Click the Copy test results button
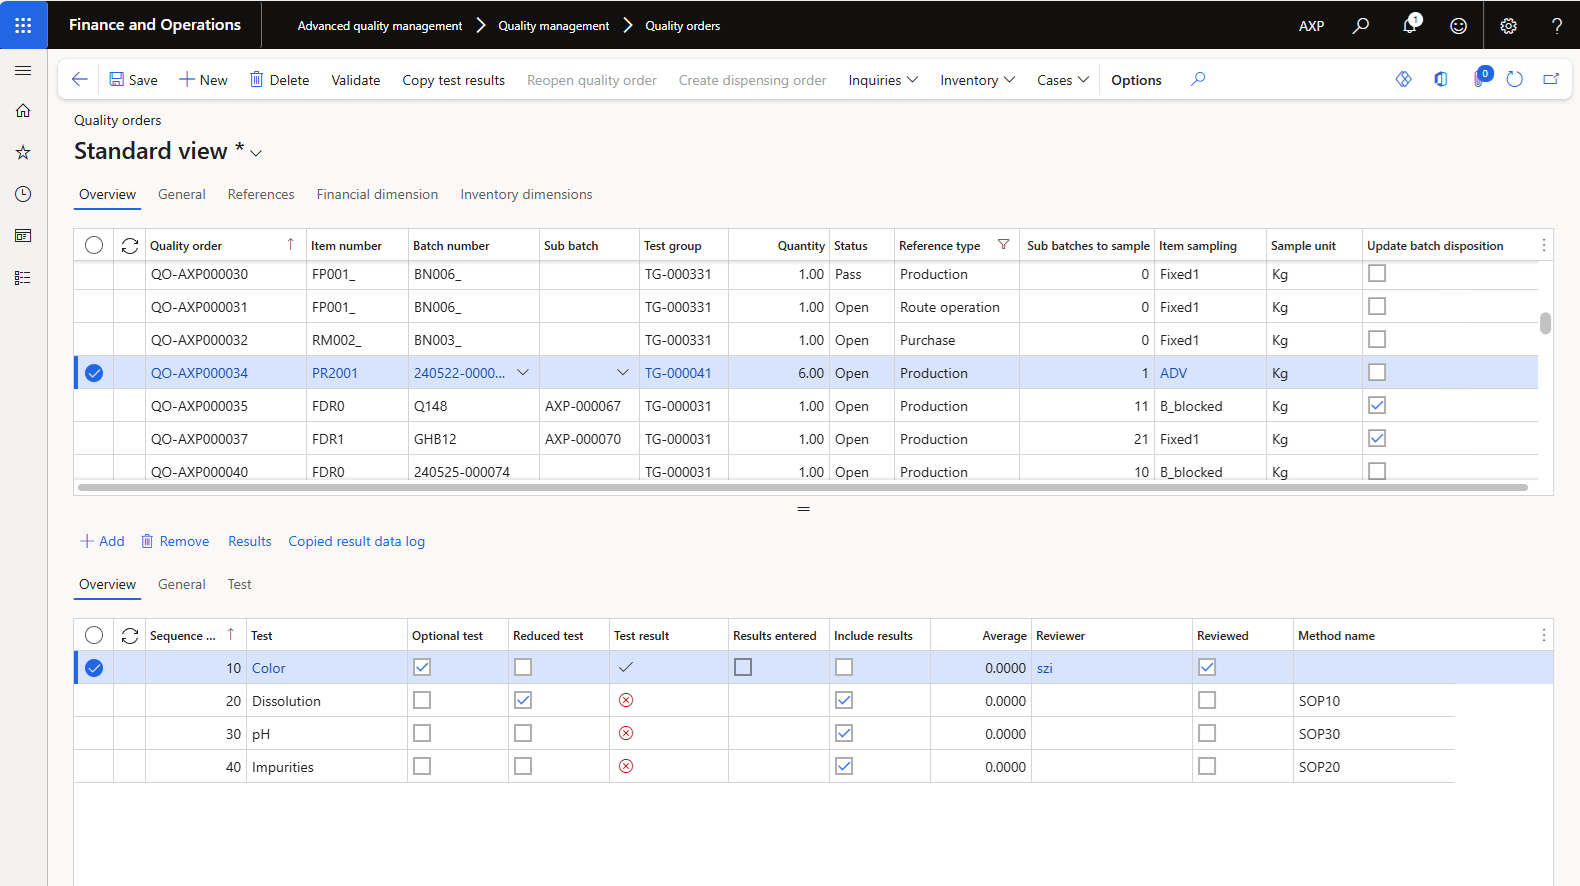 pyautogui.click(x=453, y=80)
